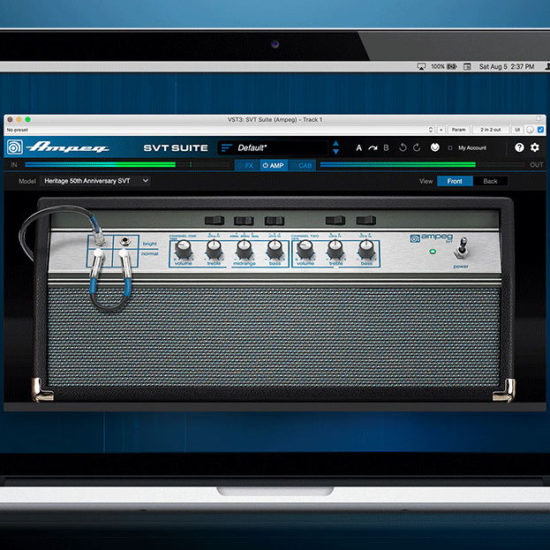Toggle channel two ultra lo rocker switch

pos(366,220)
